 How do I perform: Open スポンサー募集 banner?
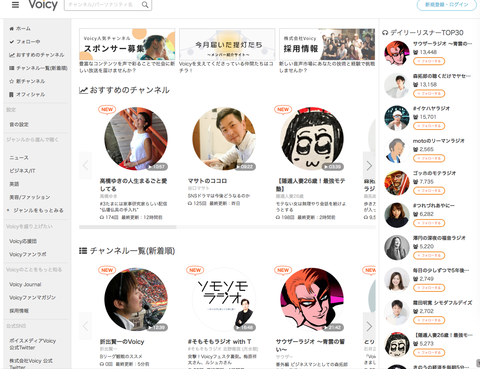[127, 44]
